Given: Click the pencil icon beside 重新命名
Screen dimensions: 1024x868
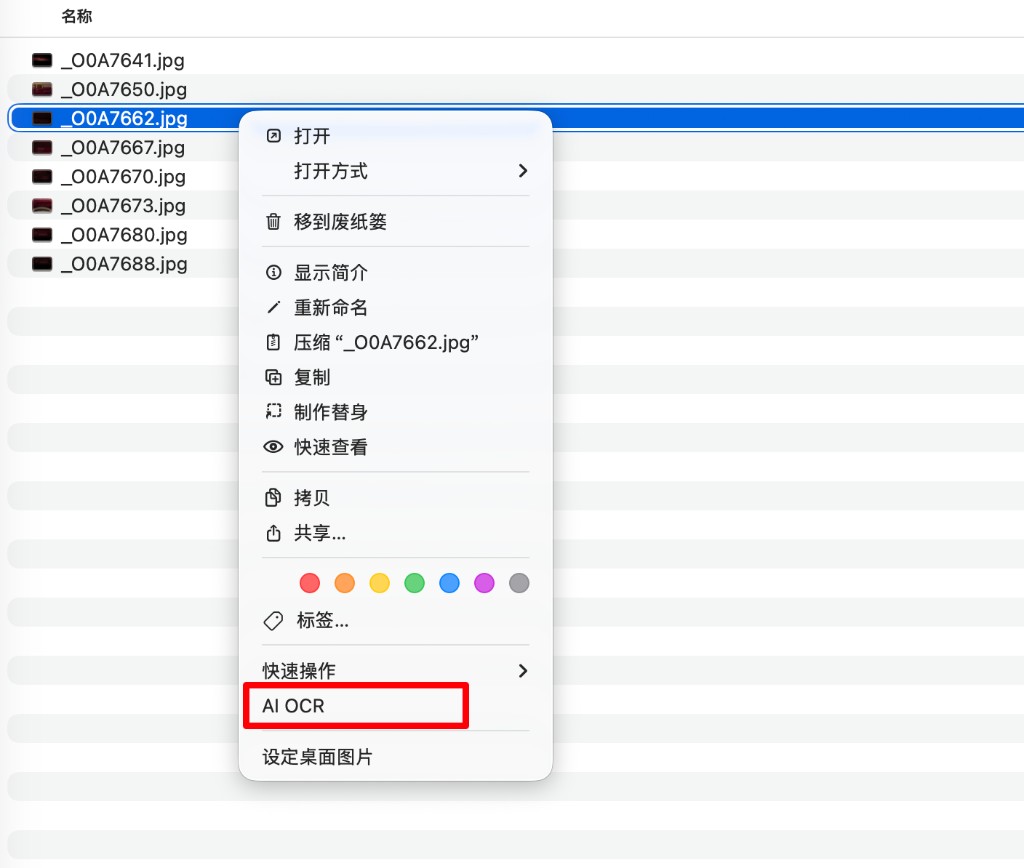Looking at the screenshot, I should pos(274,308).
